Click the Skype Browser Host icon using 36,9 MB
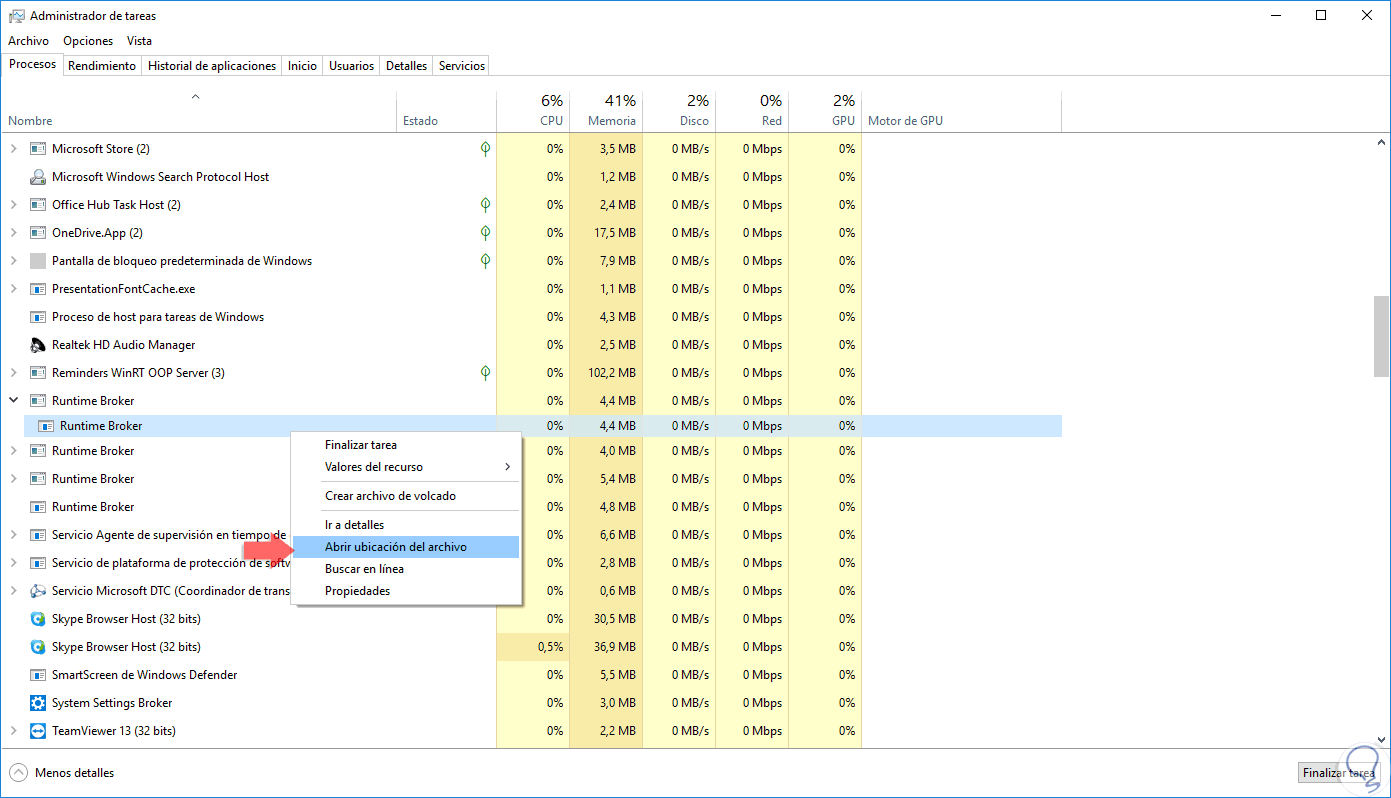 click(38, 647)
